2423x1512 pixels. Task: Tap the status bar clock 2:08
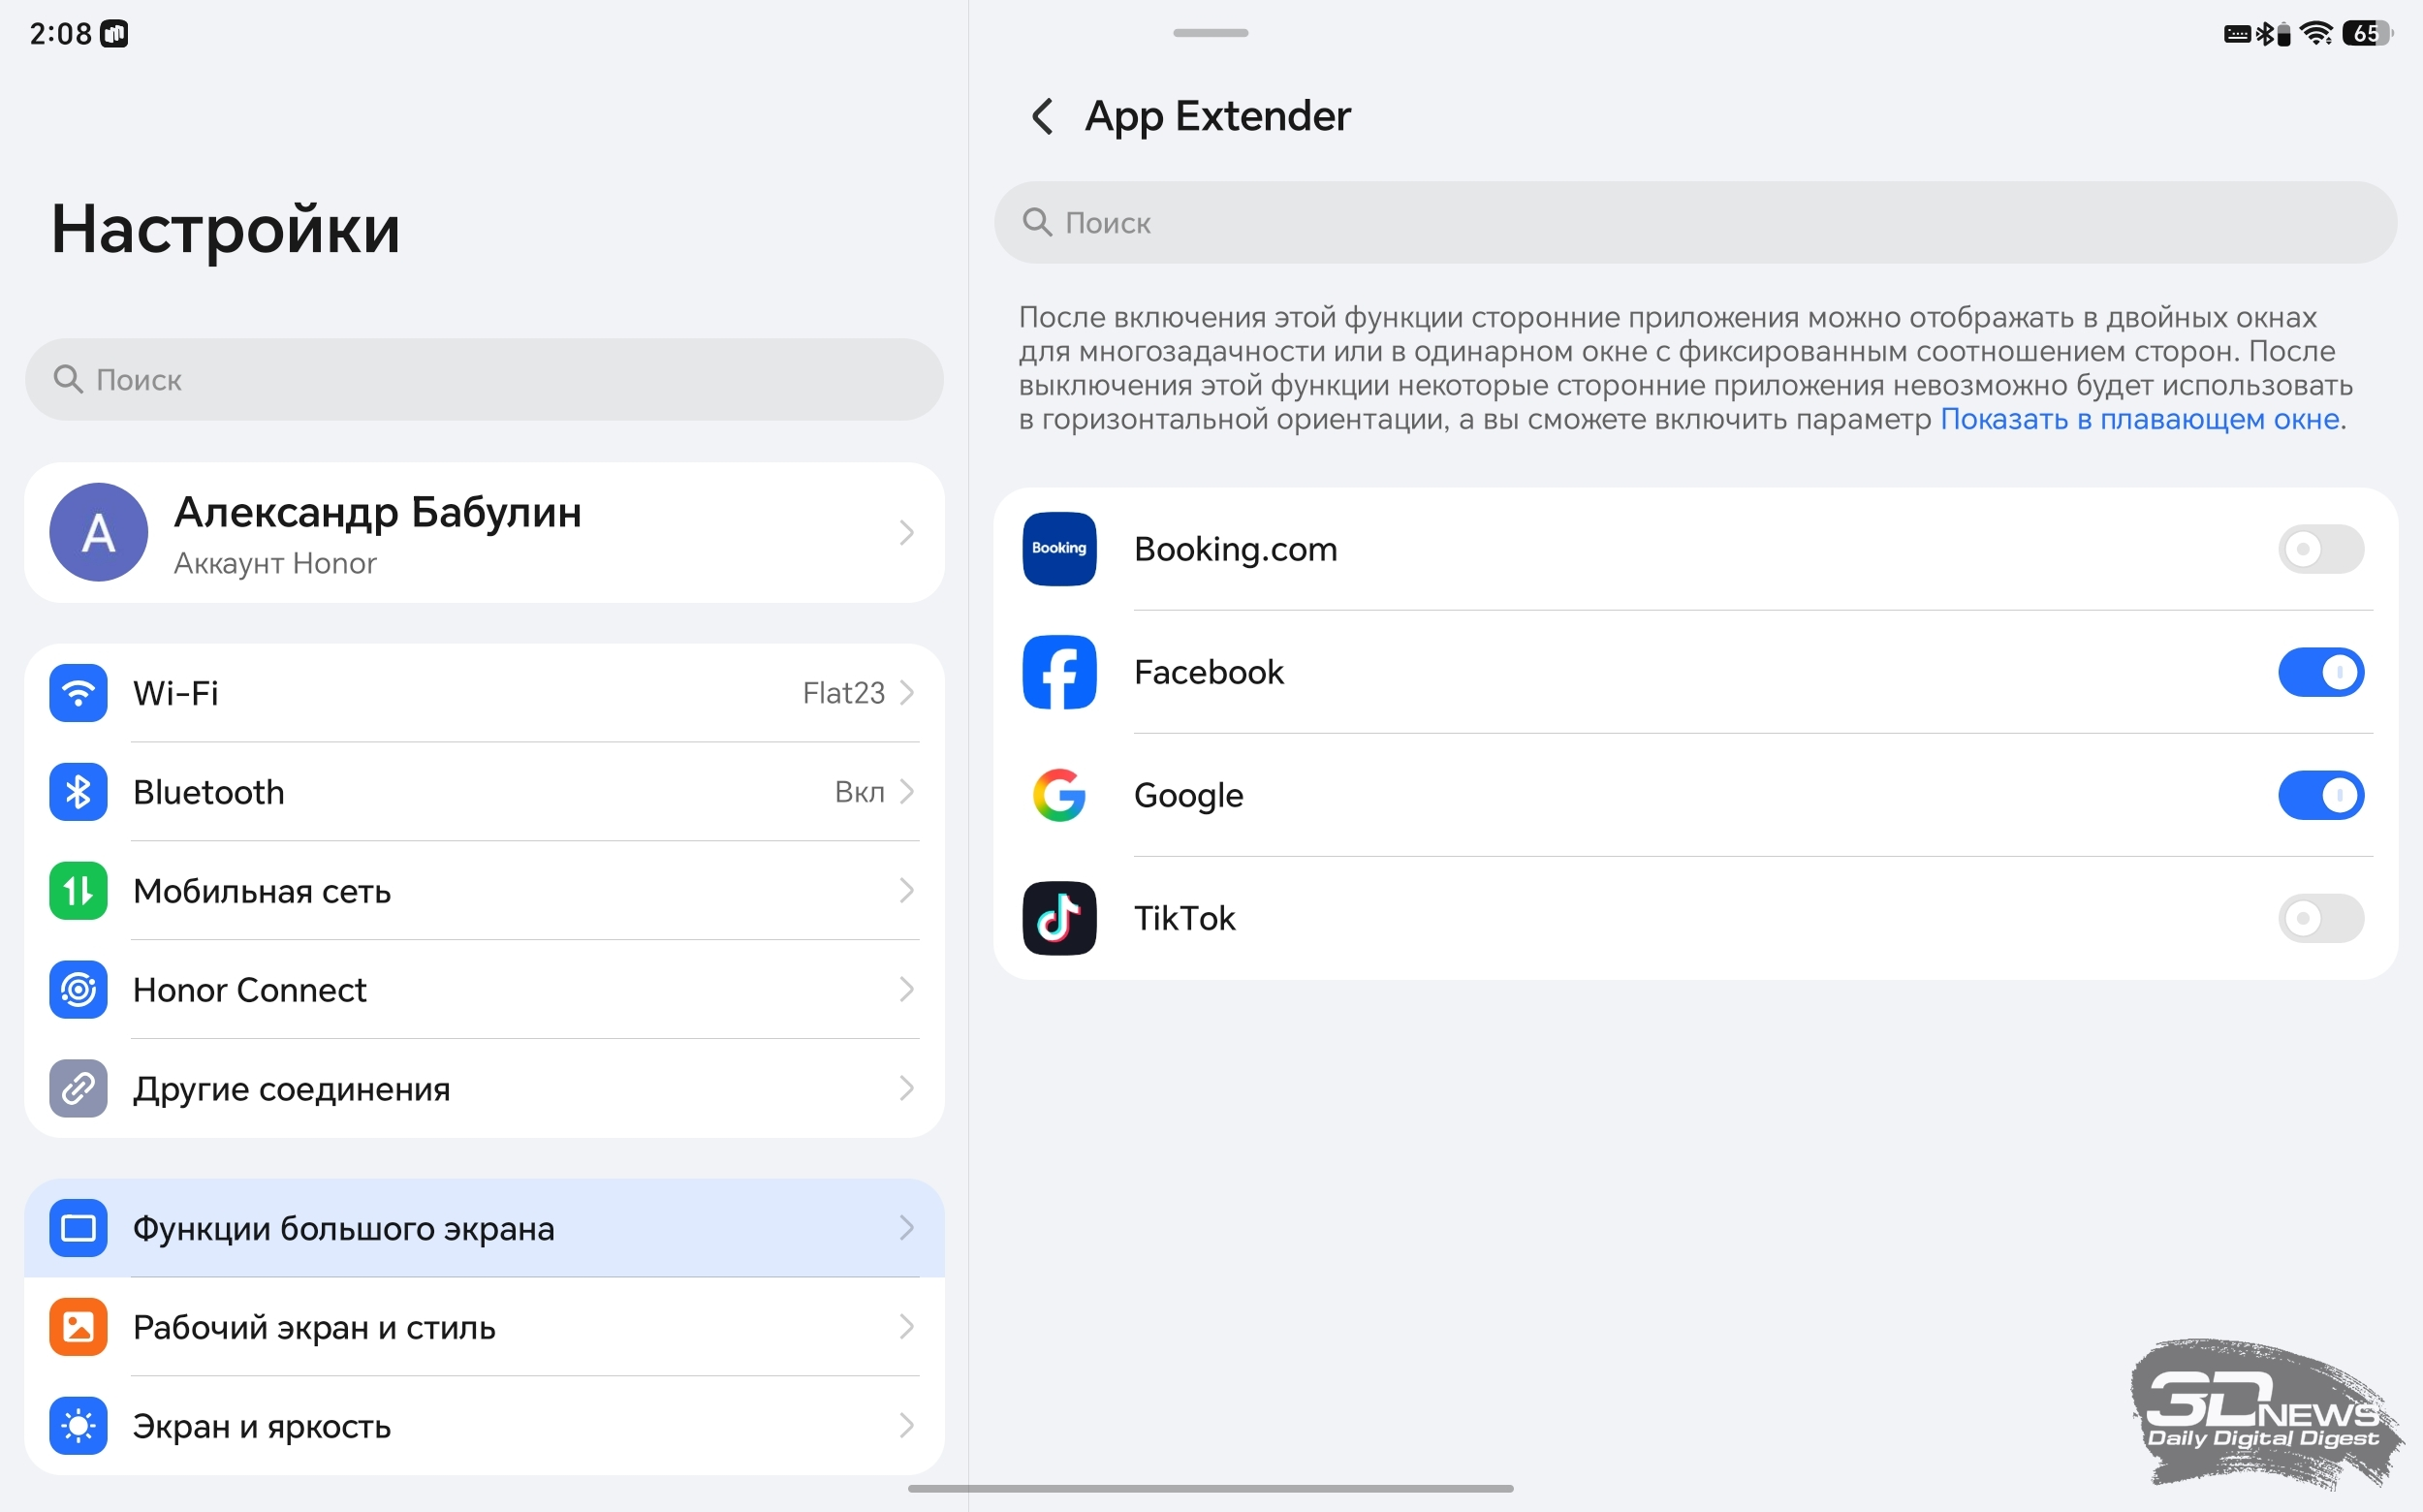[x=60, y=34]
